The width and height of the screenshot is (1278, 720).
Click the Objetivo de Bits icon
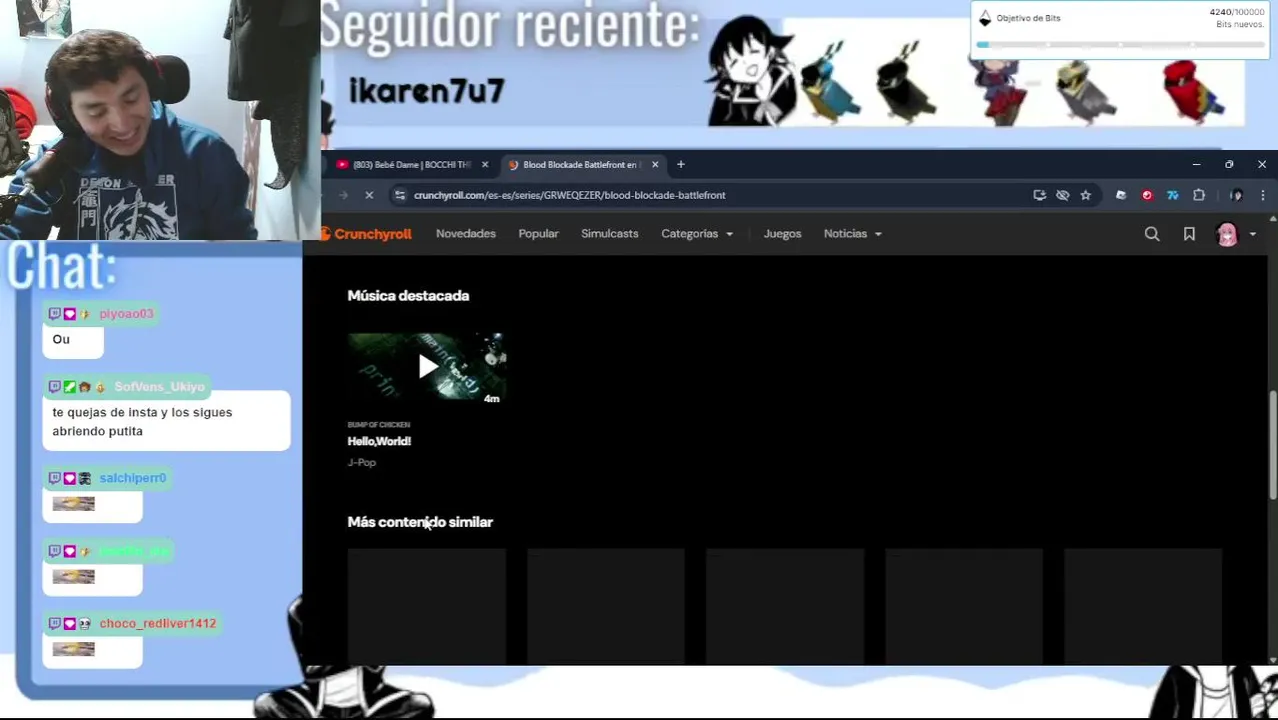[x=985, y=18]
